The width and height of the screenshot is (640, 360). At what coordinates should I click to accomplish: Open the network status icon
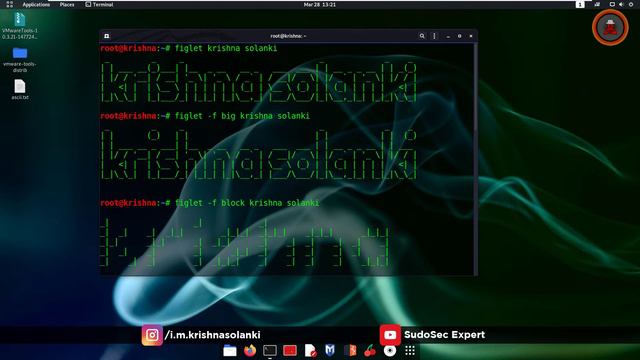[x=597, y=4]
